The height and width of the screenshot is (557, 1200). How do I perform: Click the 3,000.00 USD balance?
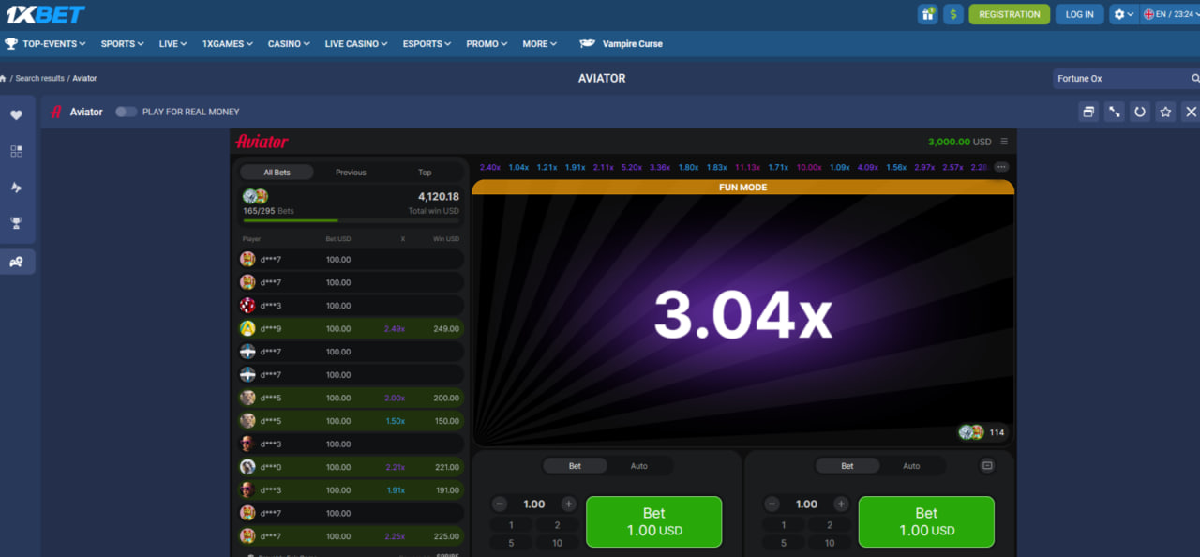[960, 141]
